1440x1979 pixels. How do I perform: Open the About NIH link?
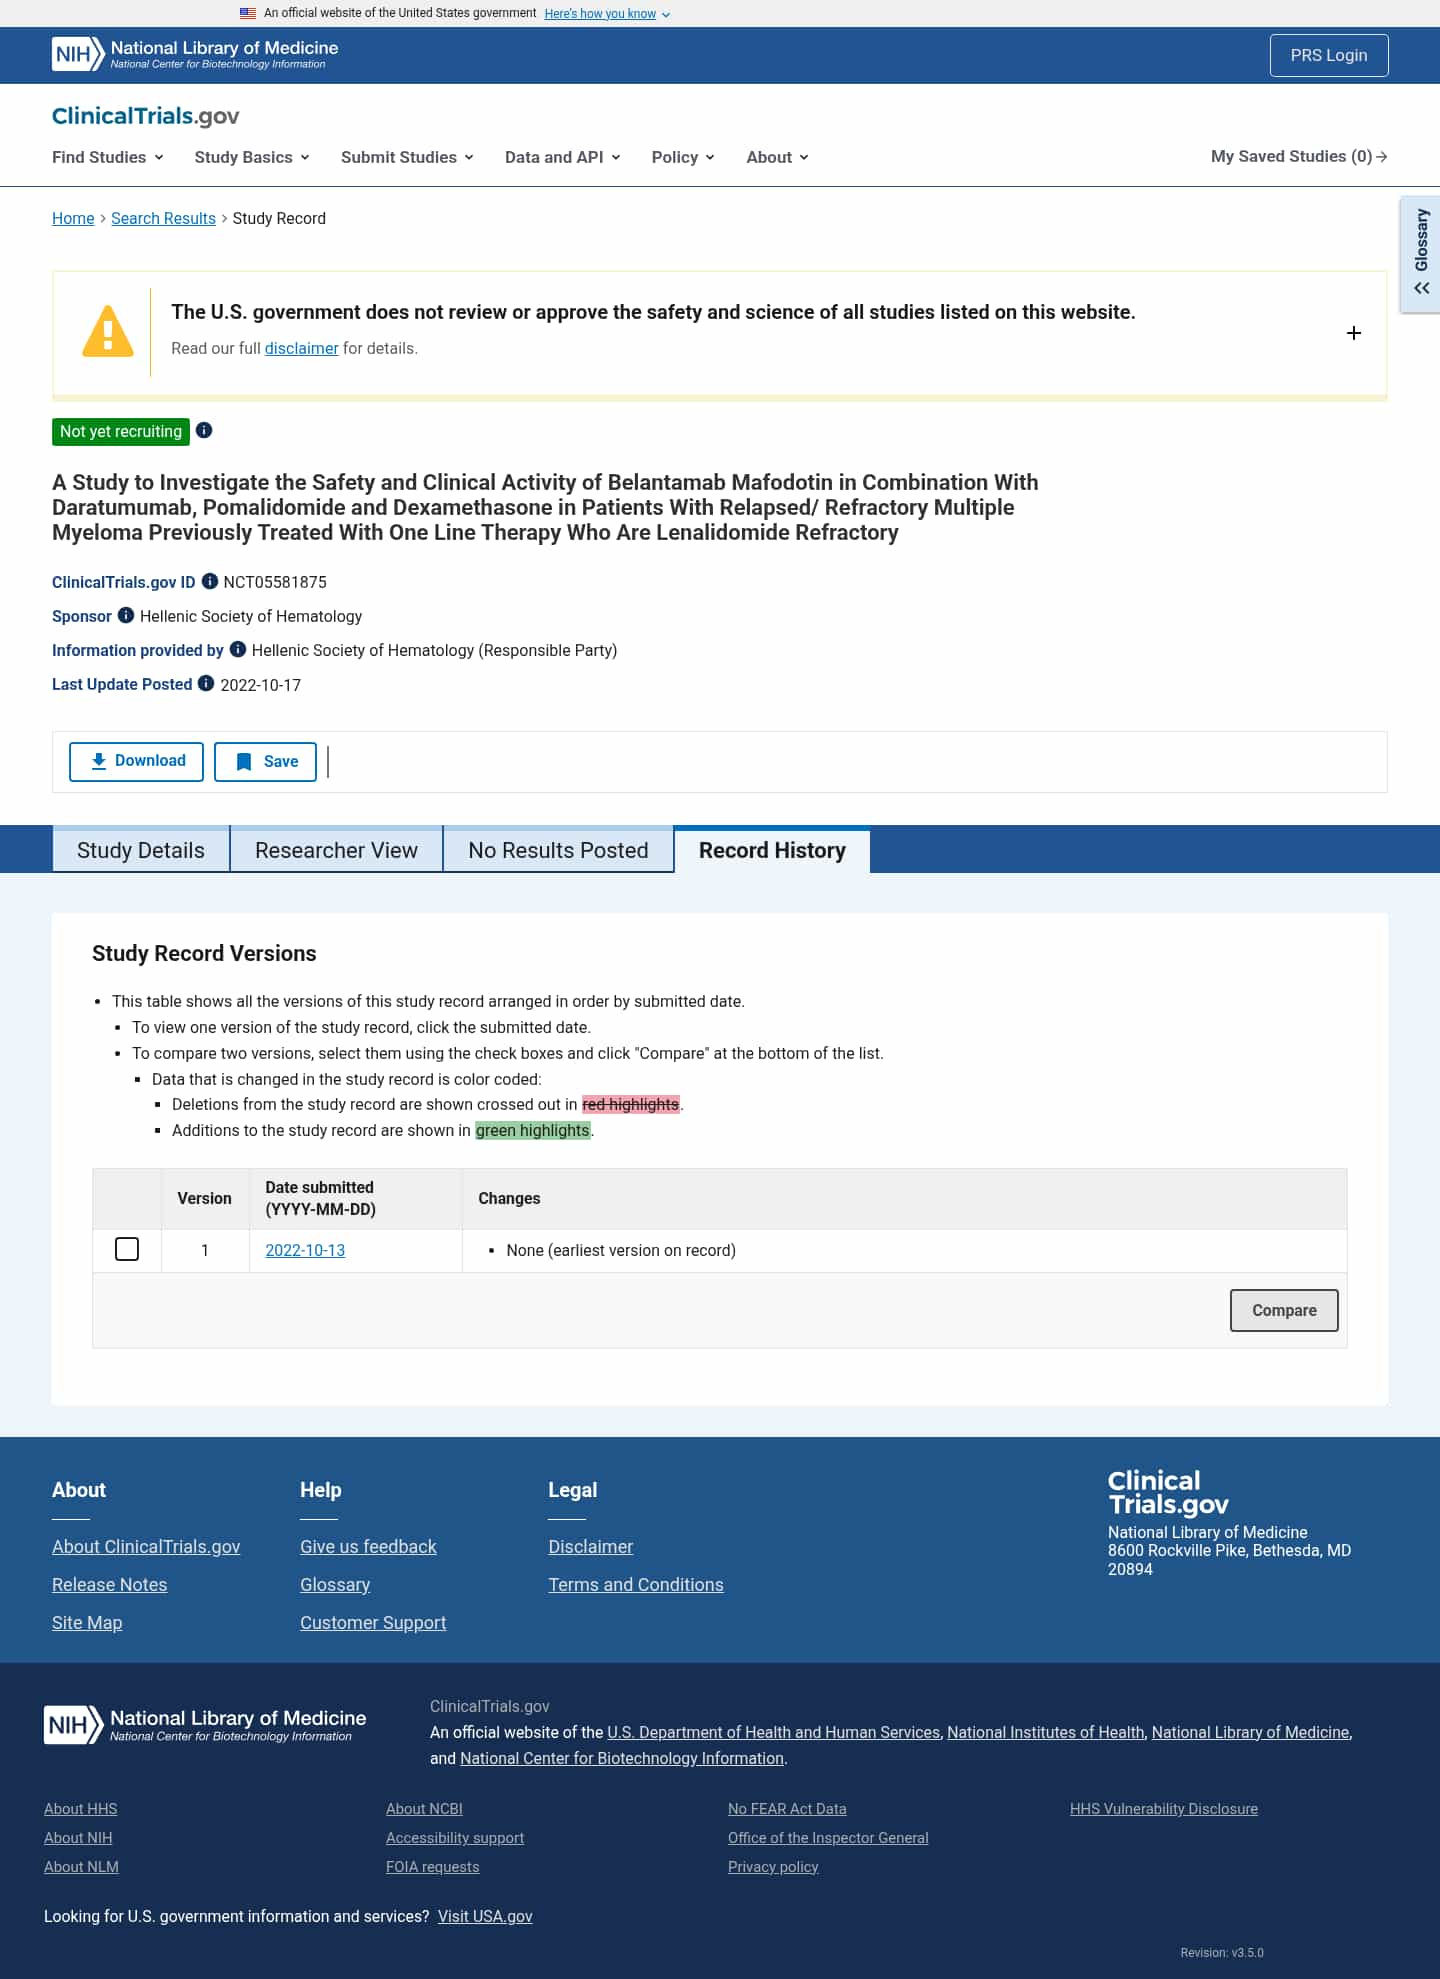click(78, 1837)
